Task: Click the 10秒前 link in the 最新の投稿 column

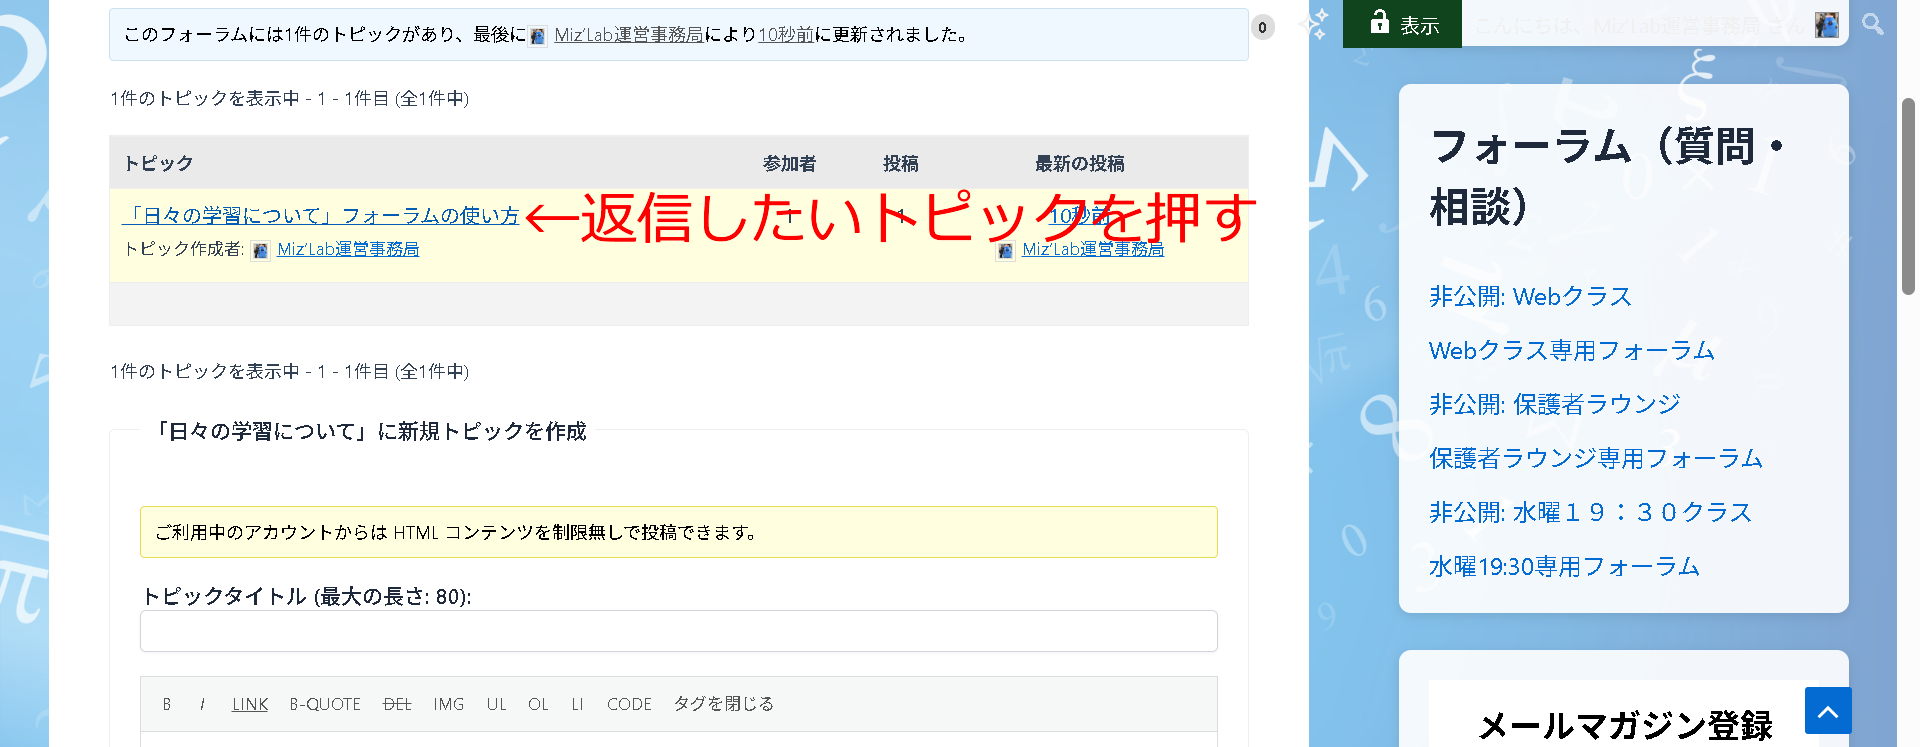Action: pos(1080,215)
